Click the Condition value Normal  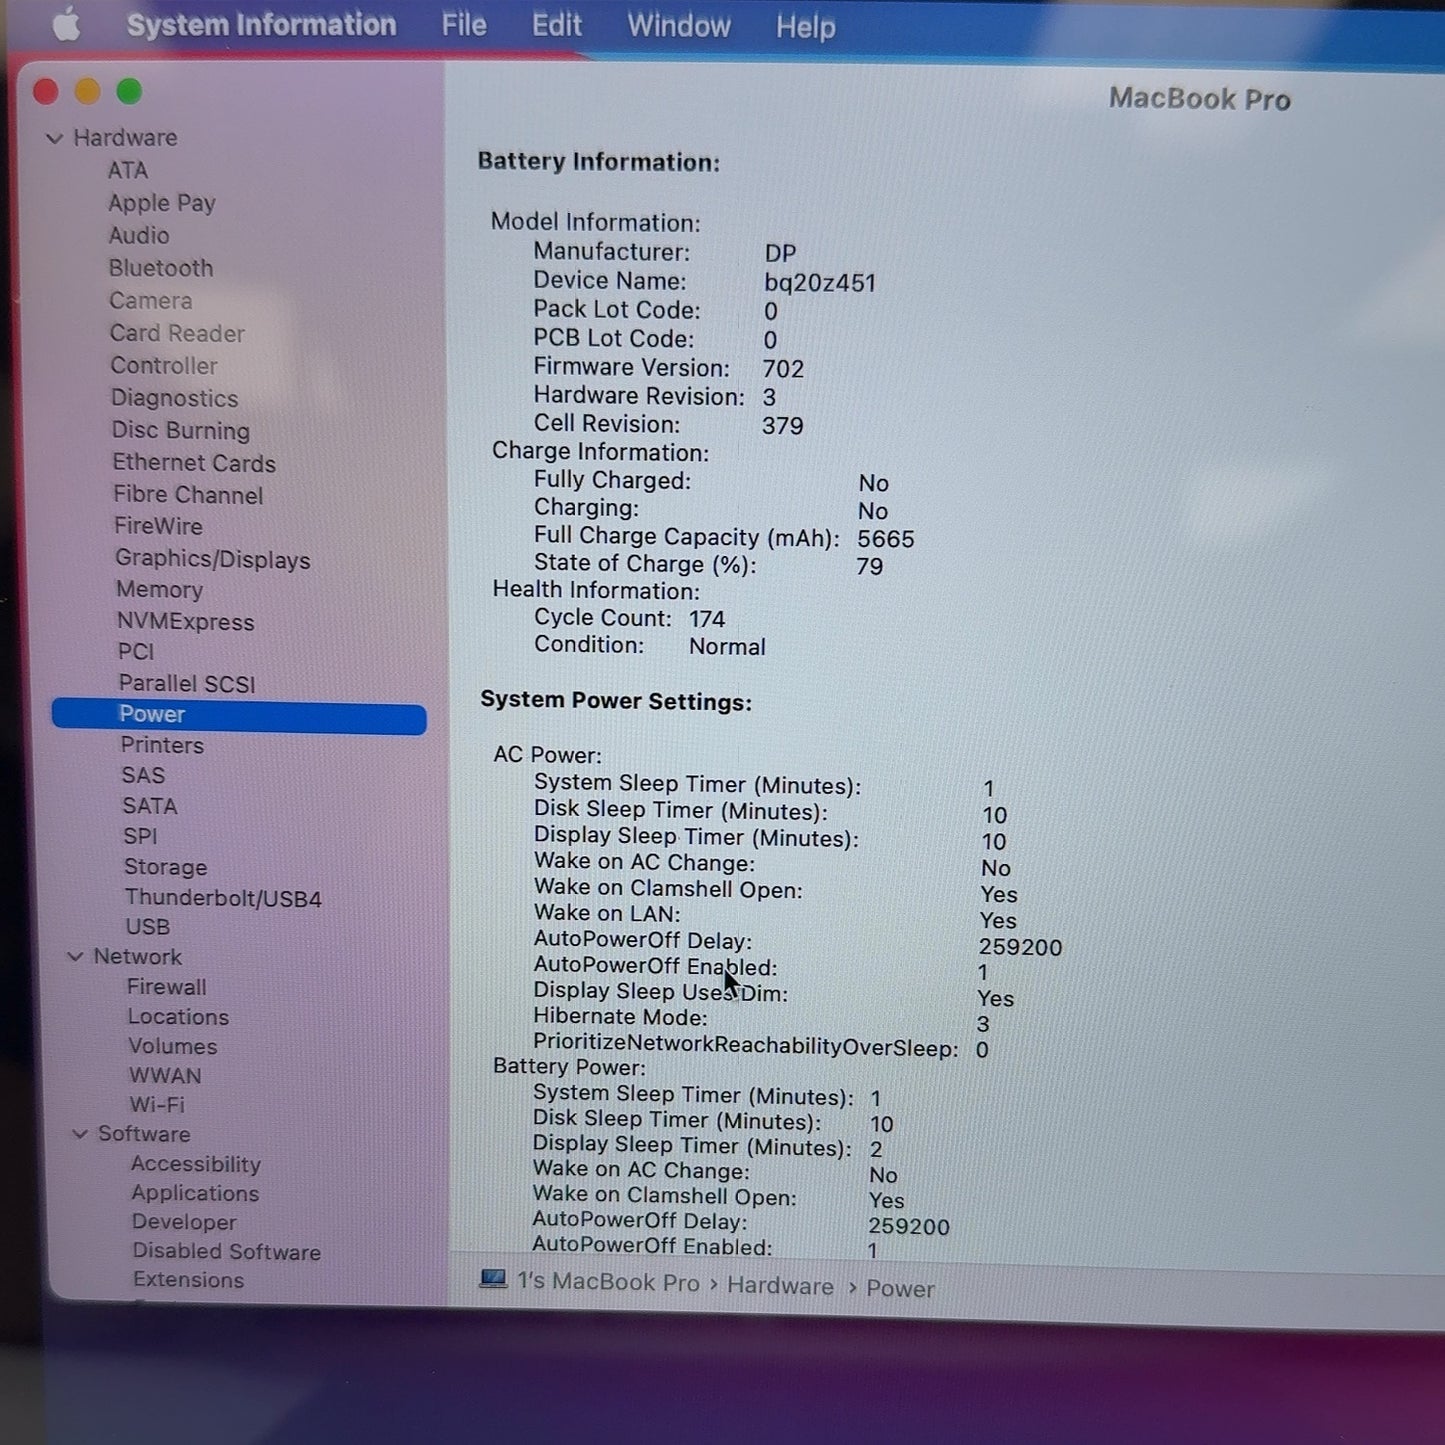pos(727,647)
